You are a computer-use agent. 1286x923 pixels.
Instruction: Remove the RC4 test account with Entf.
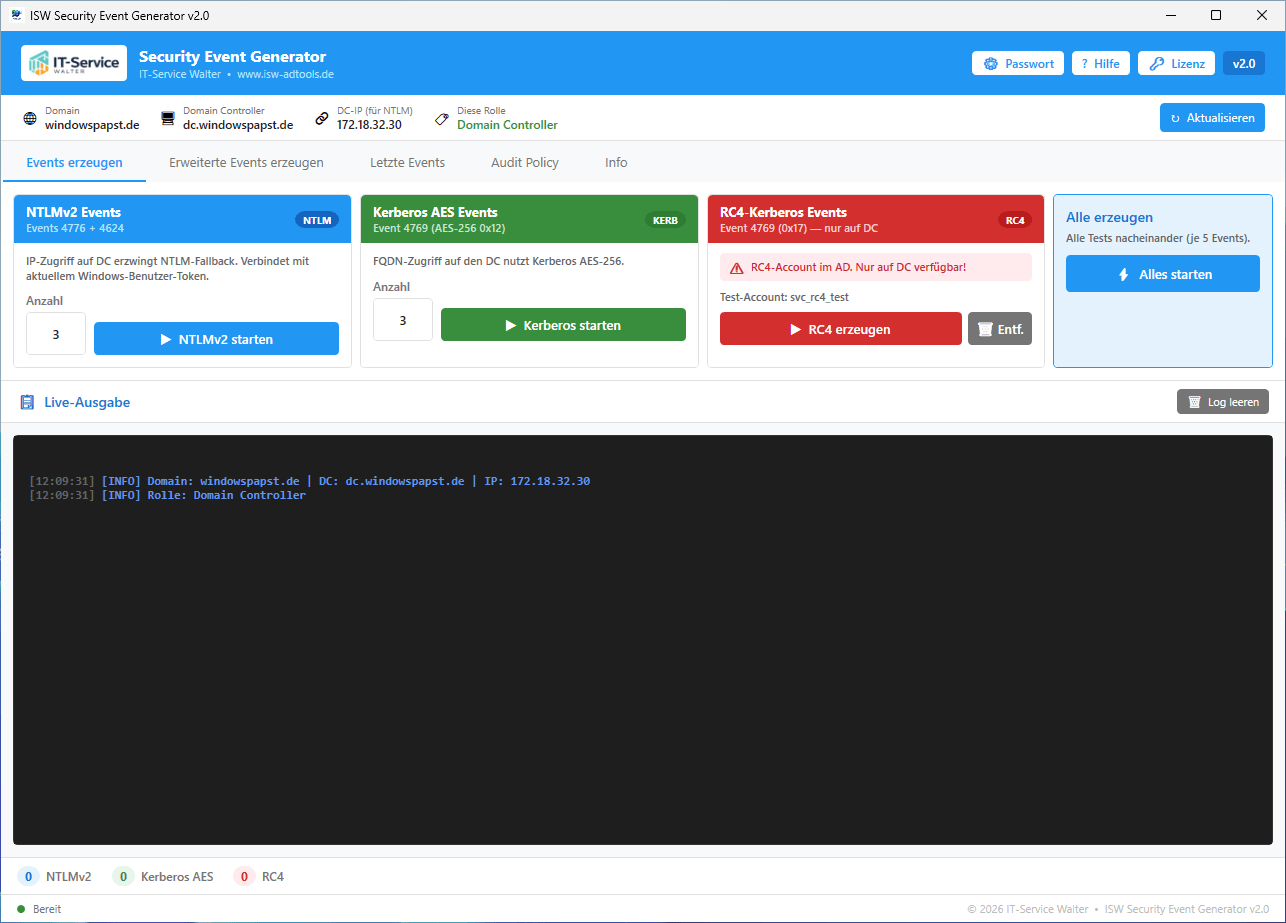click(1000, 329)
